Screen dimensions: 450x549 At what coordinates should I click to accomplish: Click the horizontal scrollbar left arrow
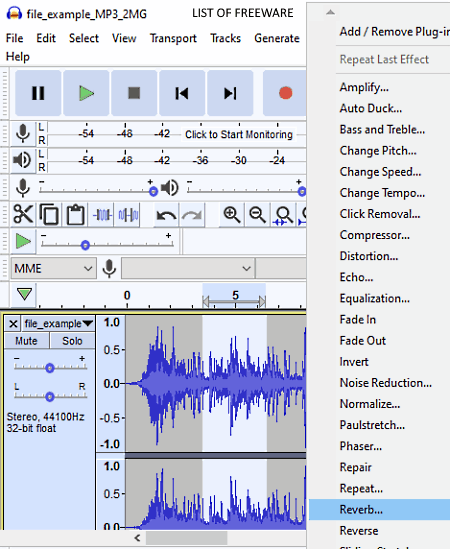[137, 538]
